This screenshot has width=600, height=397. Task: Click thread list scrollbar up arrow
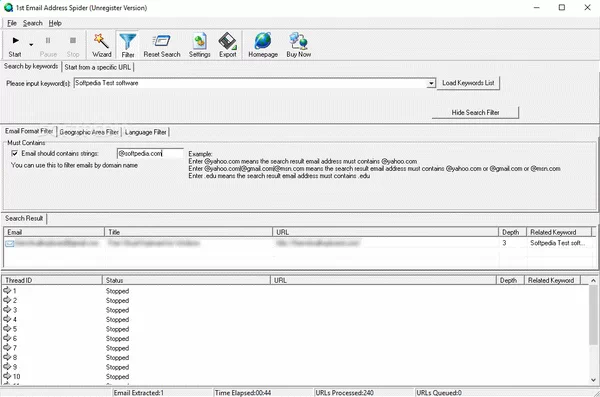tap(593, 281)
